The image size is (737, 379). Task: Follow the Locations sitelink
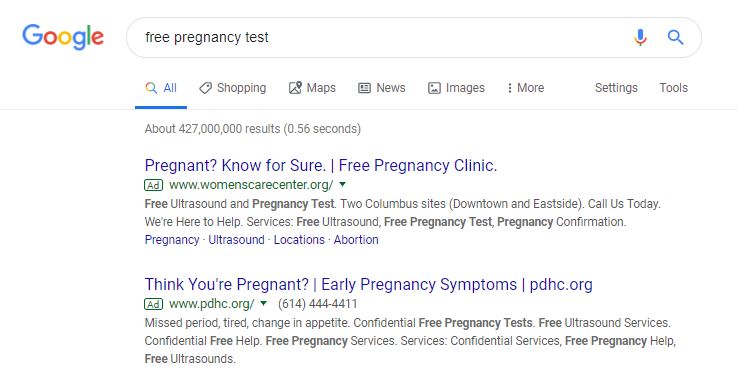[x=299, y=240]
